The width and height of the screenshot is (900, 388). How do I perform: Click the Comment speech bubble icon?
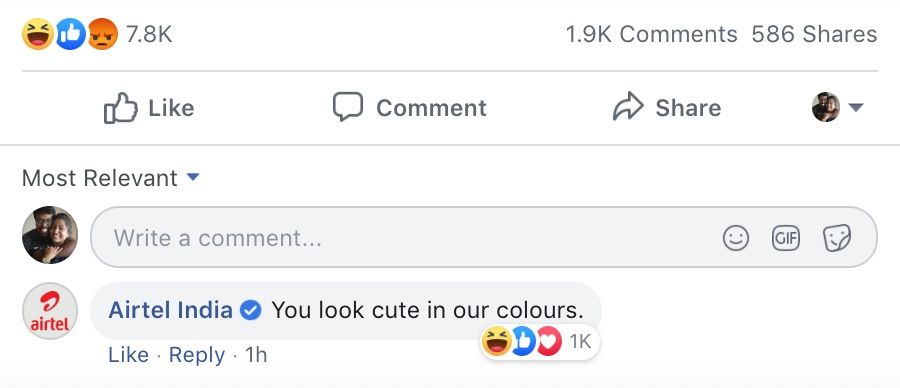[x=348, y=107]
